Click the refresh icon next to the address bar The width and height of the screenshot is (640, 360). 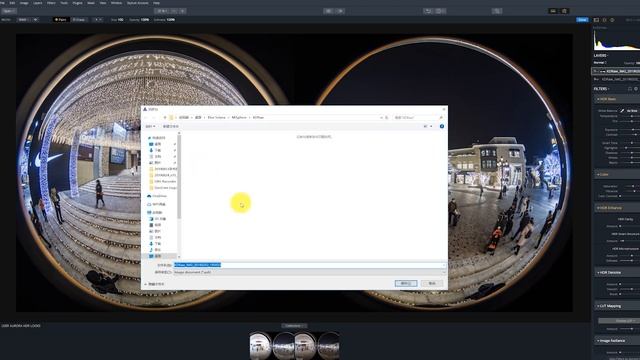coord(387,118)
